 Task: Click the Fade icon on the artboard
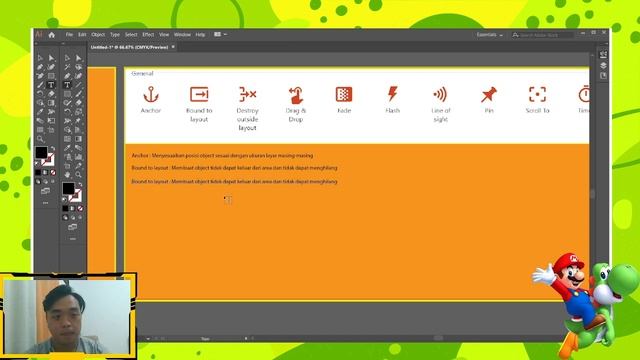(344, 94)
